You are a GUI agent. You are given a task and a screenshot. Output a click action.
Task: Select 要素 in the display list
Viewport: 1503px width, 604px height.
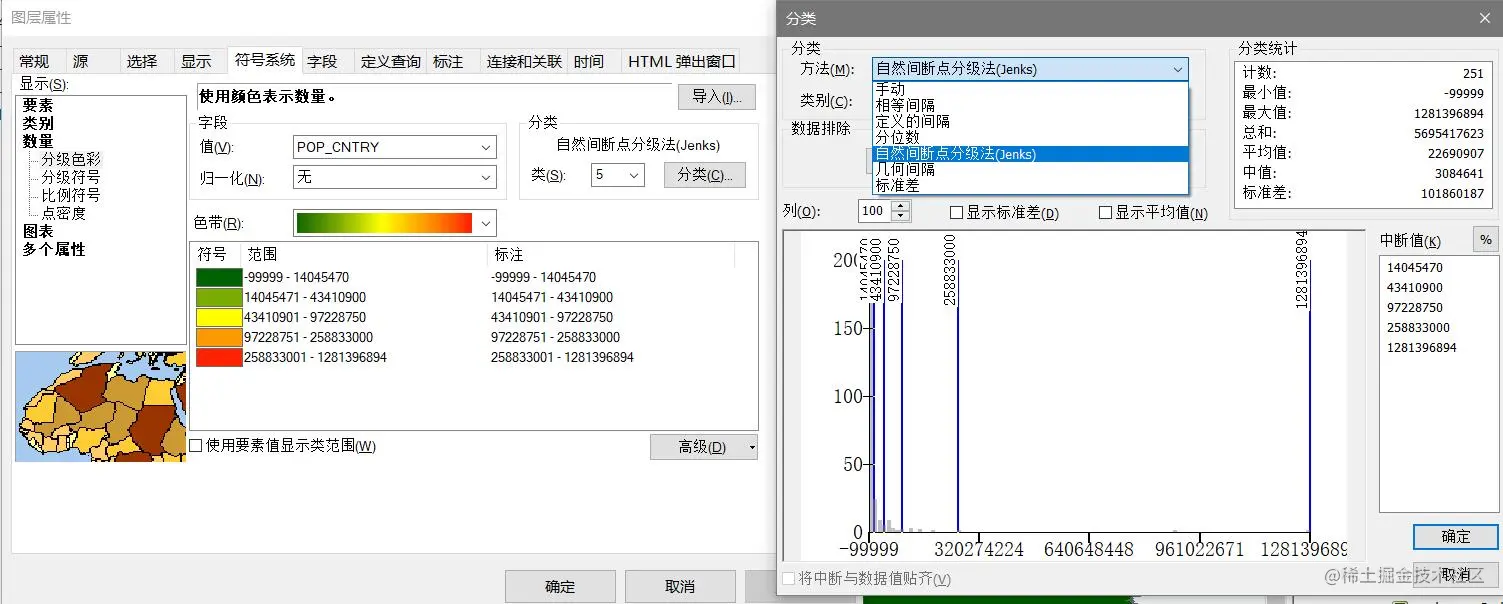point(38,105)
